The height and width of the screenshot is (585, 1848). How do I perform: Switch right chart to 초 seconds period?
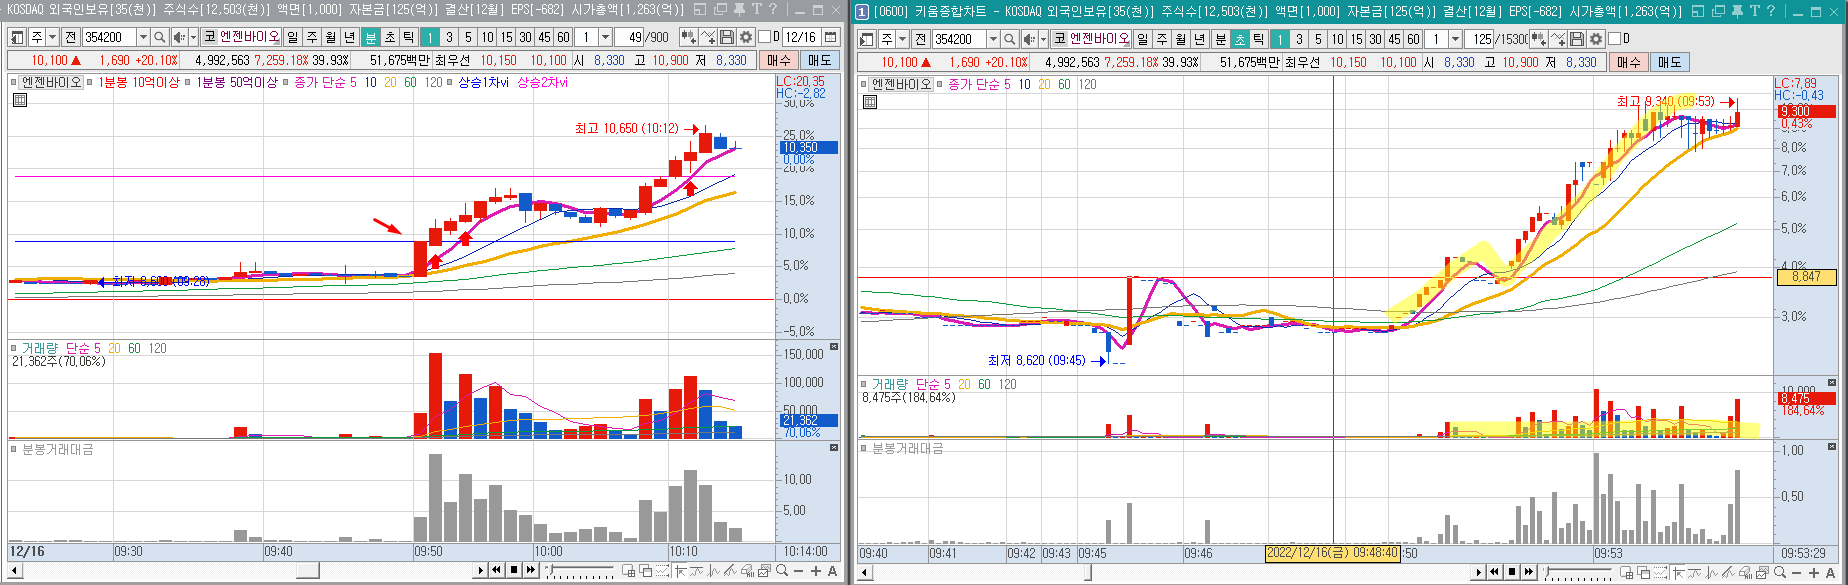pyautogui.click(x=1240, y=38)
